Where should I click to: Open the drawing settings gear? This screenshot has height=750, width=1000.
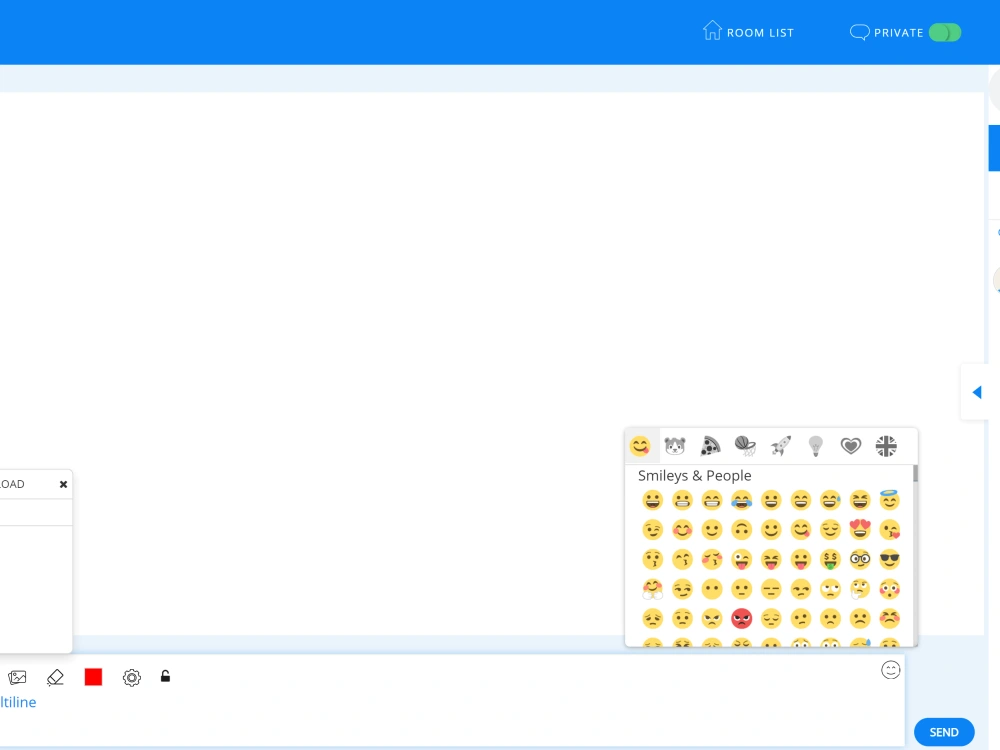point(131,677)
